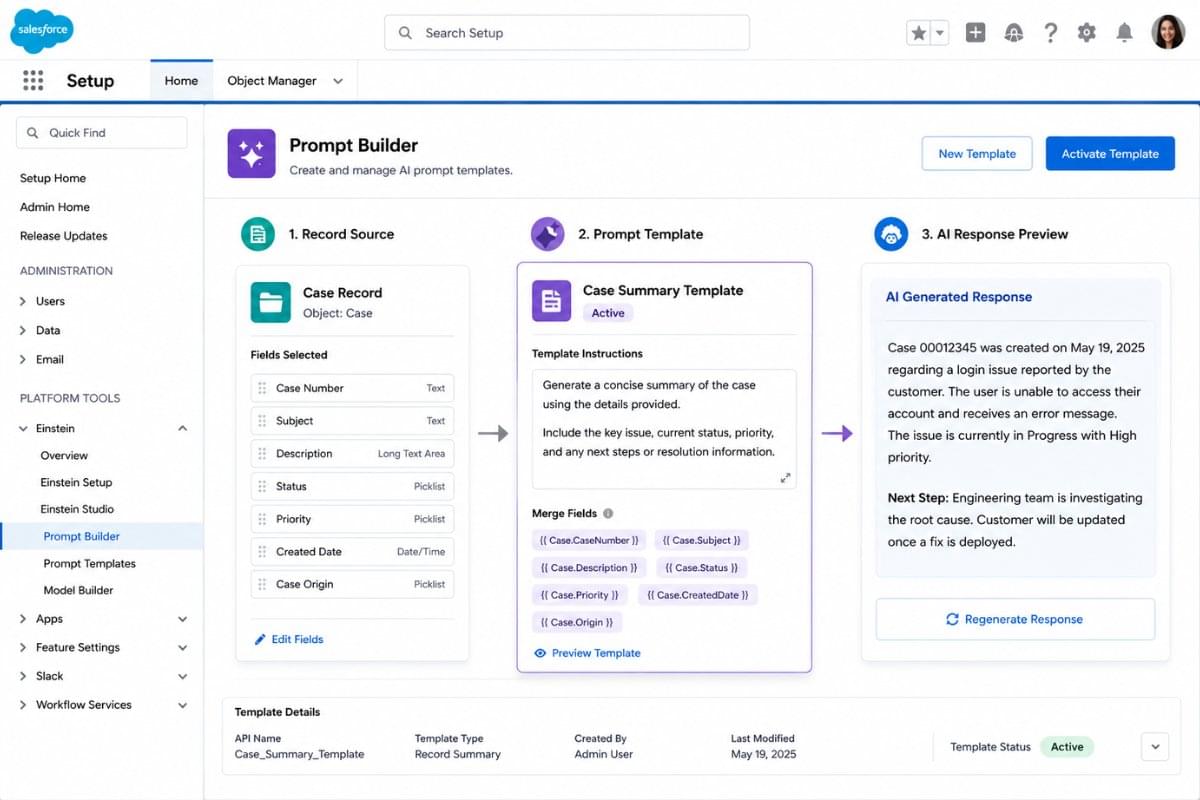Open the Setup gear icon
The image size is (1200, 800).
[x=1087, y=33]
